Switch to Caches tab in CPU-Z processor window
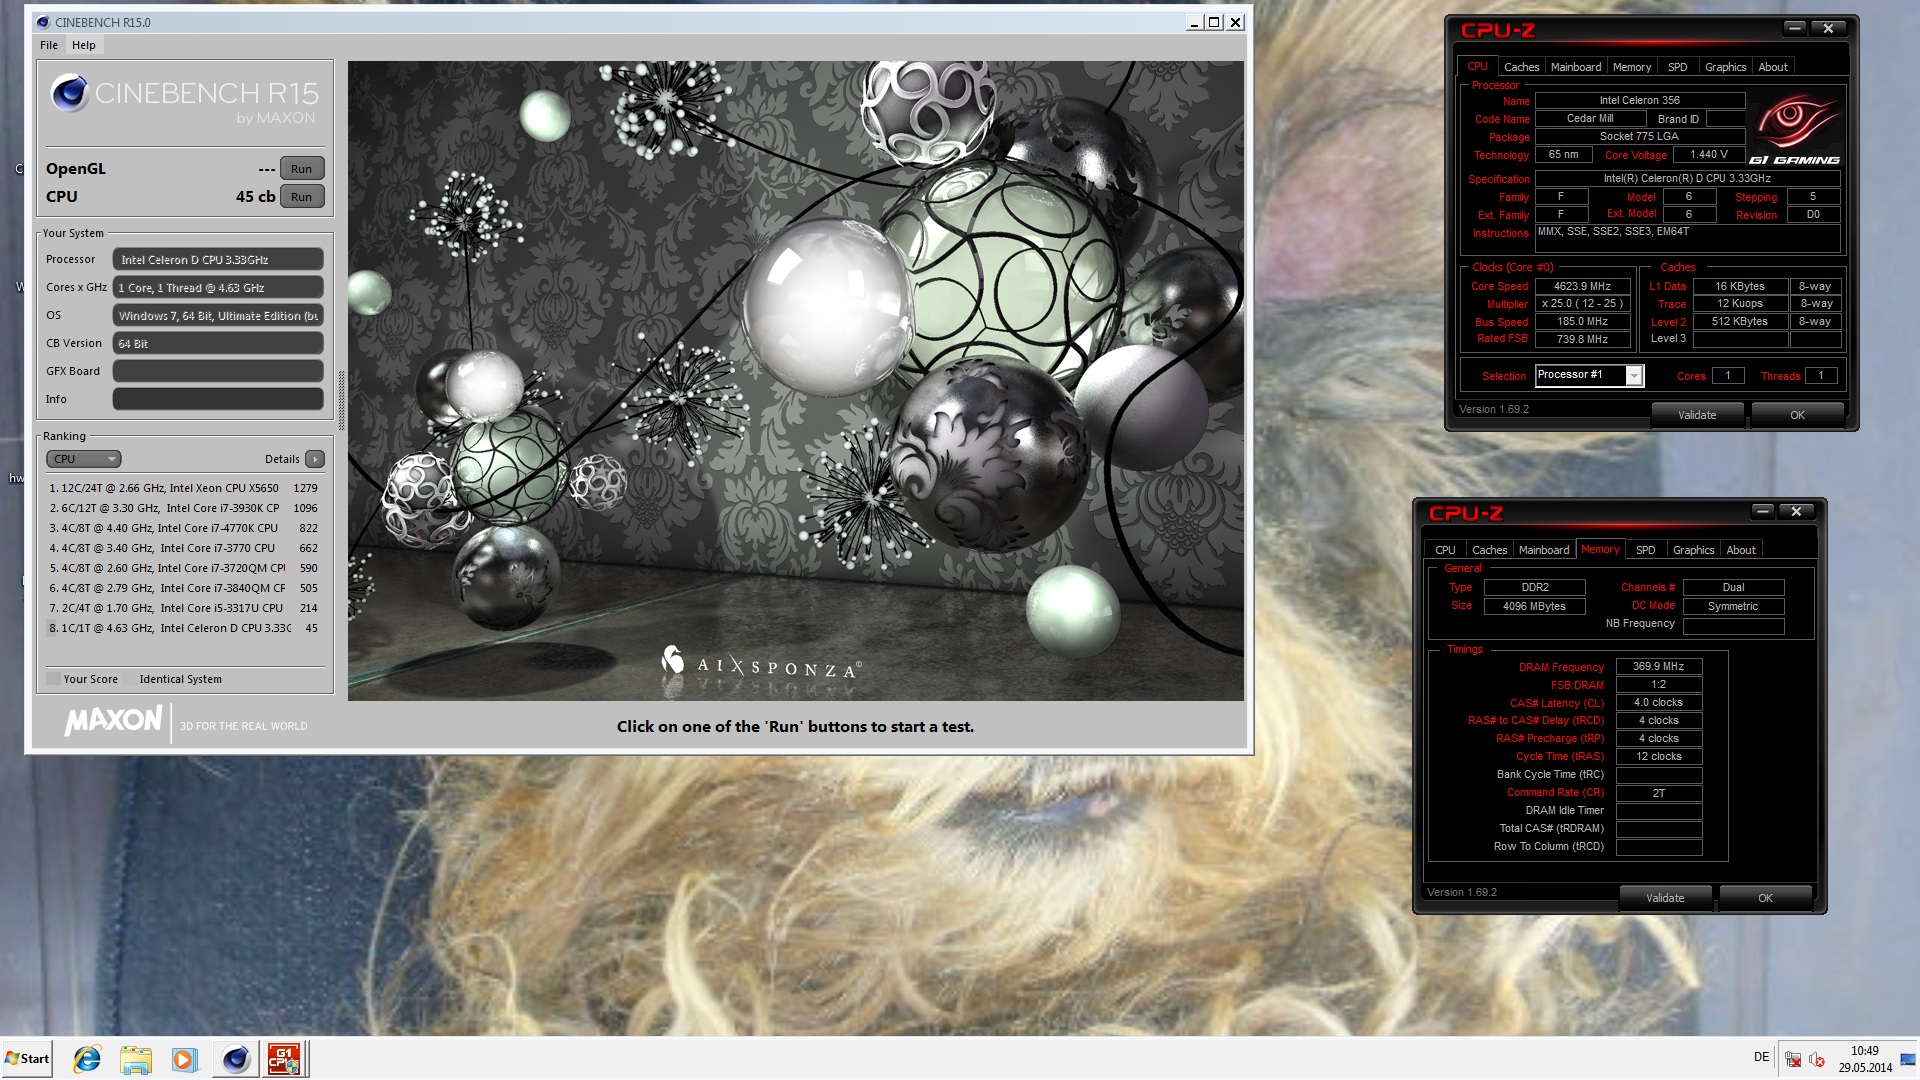Viewport: 1920px width, 1080px height. [1521, 67]
